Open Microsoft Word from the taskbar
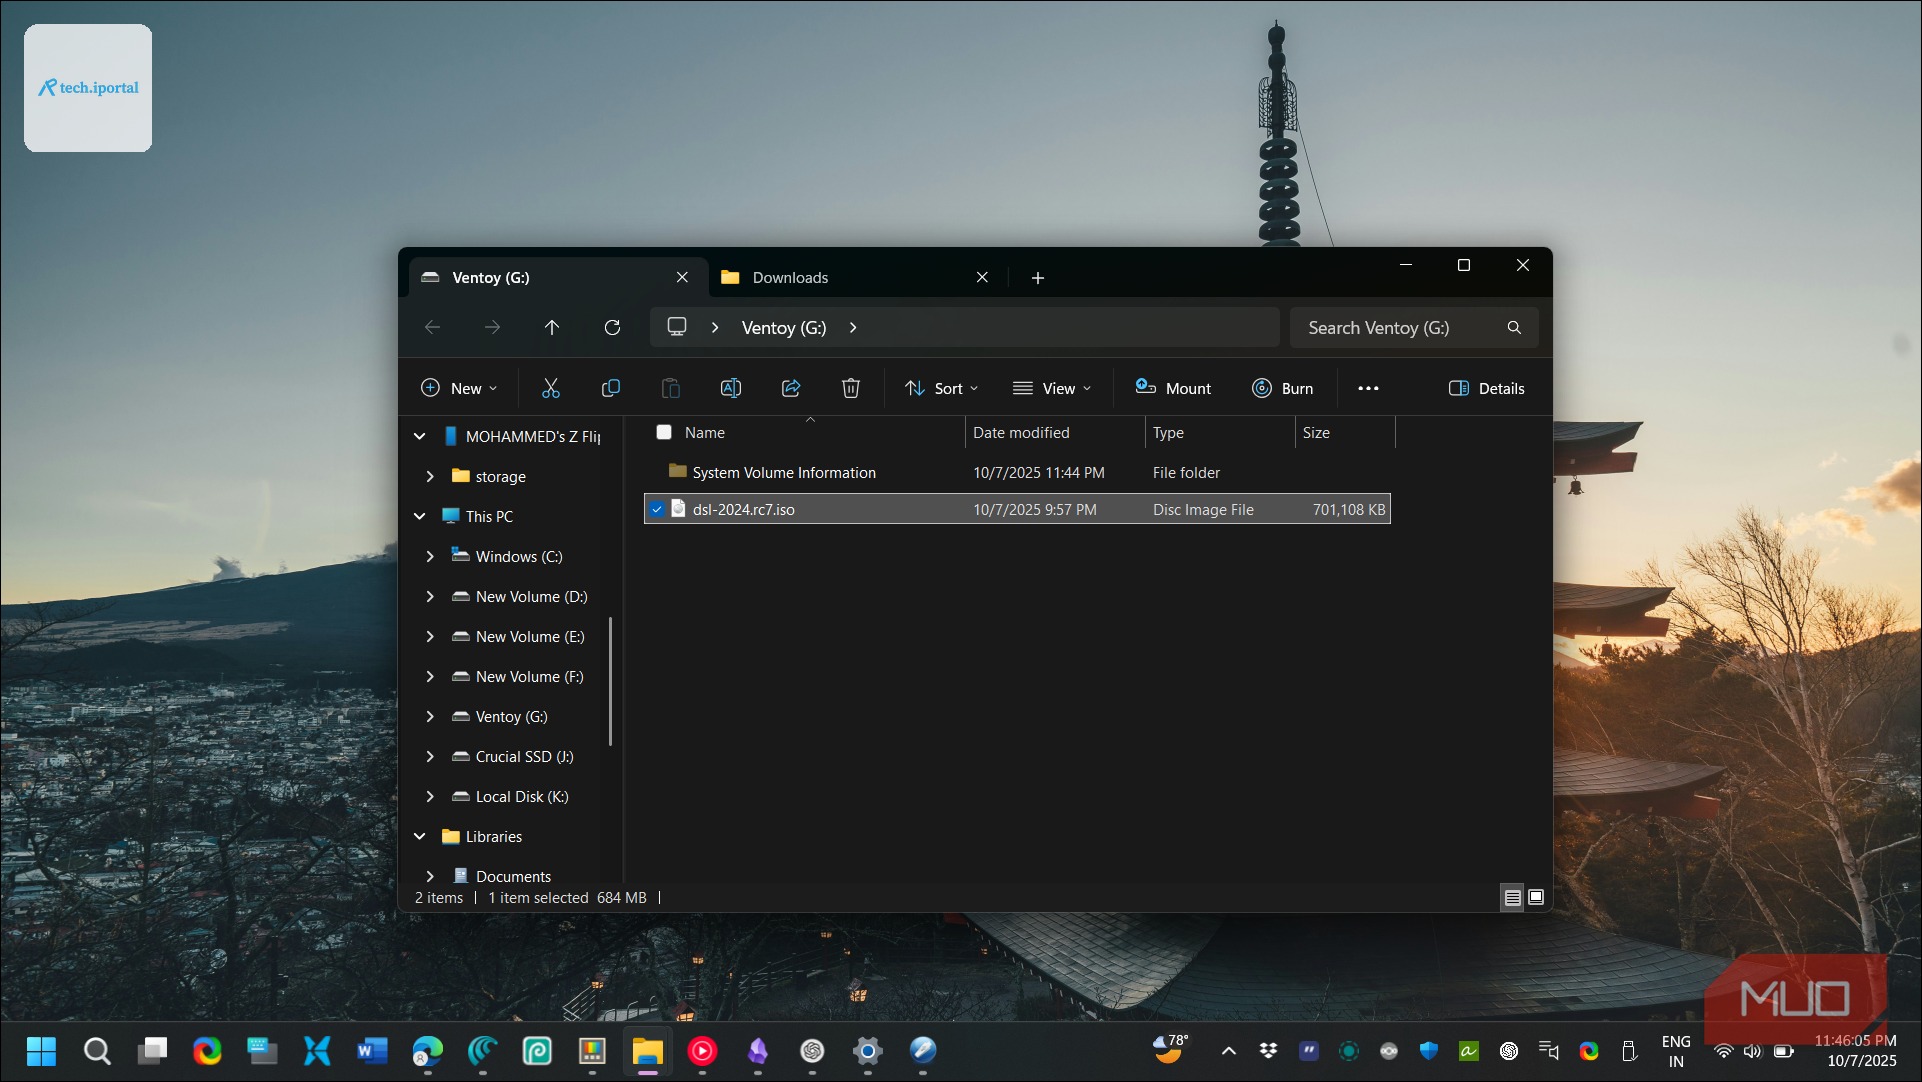The image size is (1922, 1082). [372, 1050]
